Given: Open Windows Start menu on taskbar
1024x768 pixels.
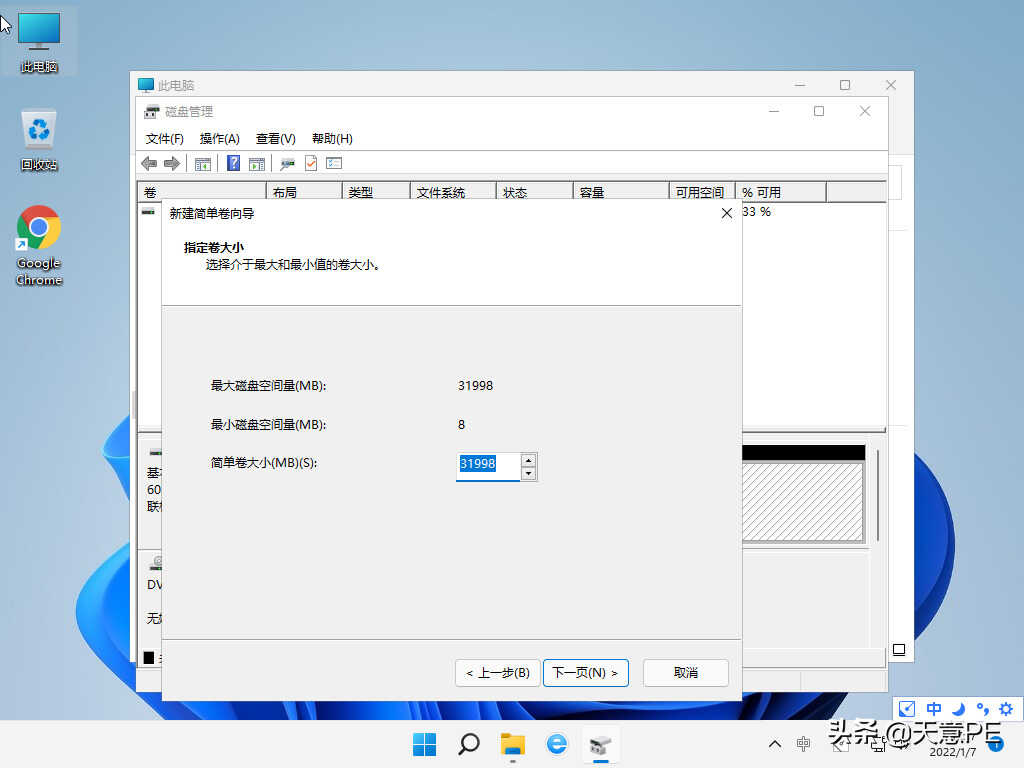Looking at the screenshot, I should point(424,744).
